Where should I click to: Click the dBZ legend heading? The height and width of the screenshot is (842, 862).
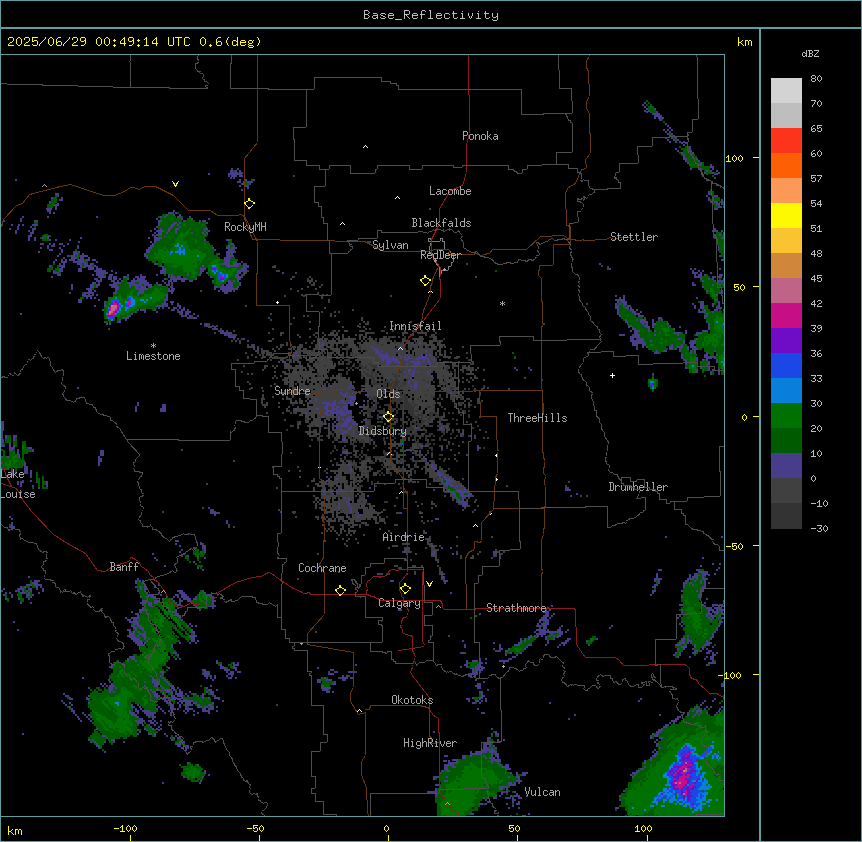810,54
